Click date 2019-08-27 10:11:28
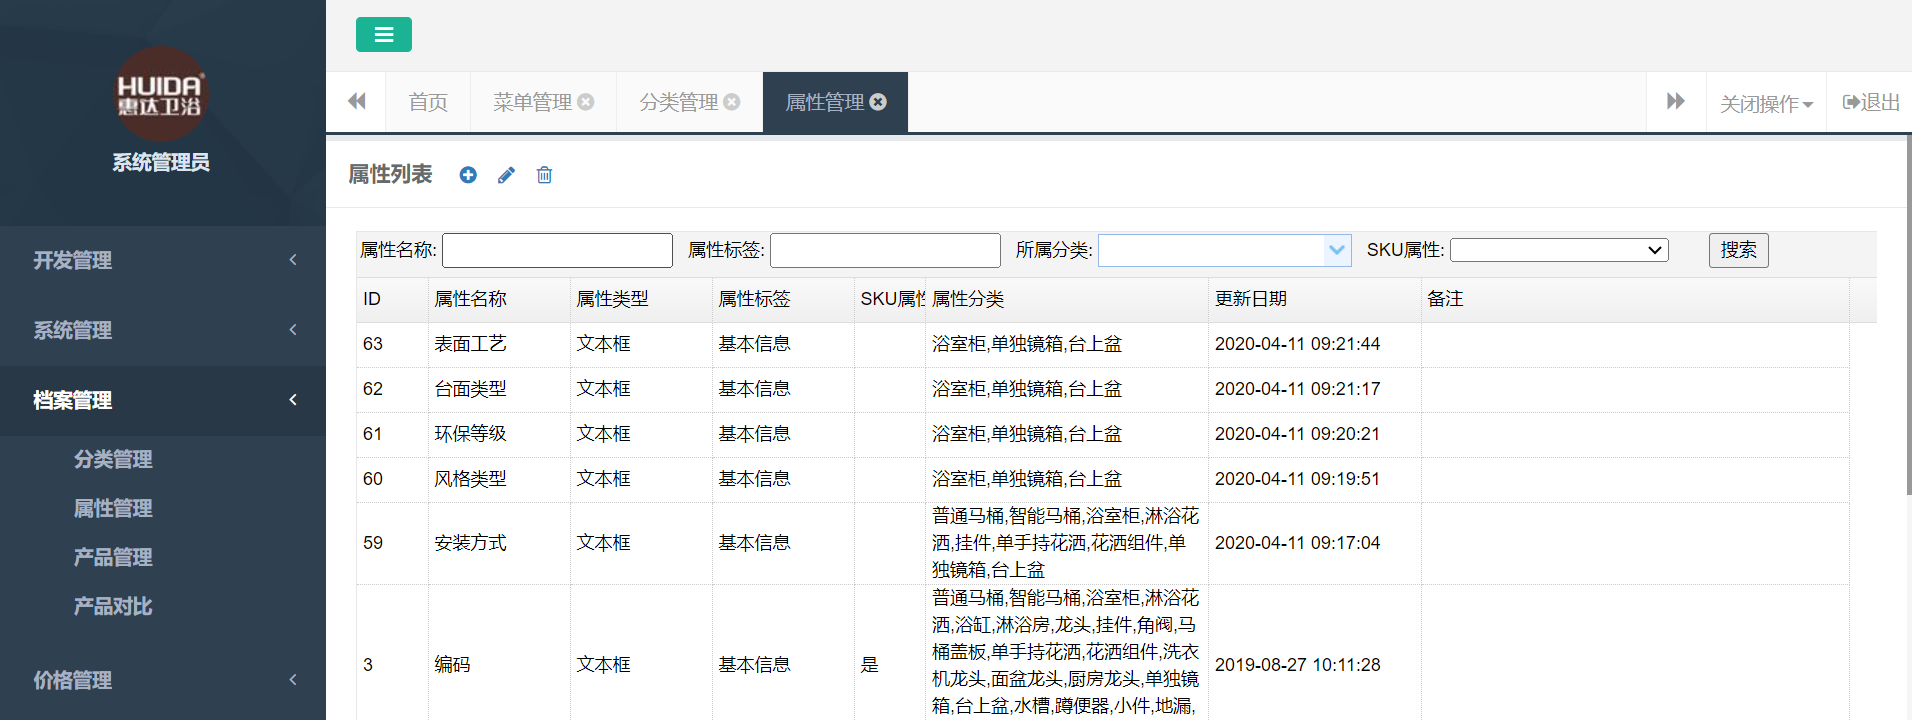1912x720 pixels. pyautogui.click(x=1297, y=665)
